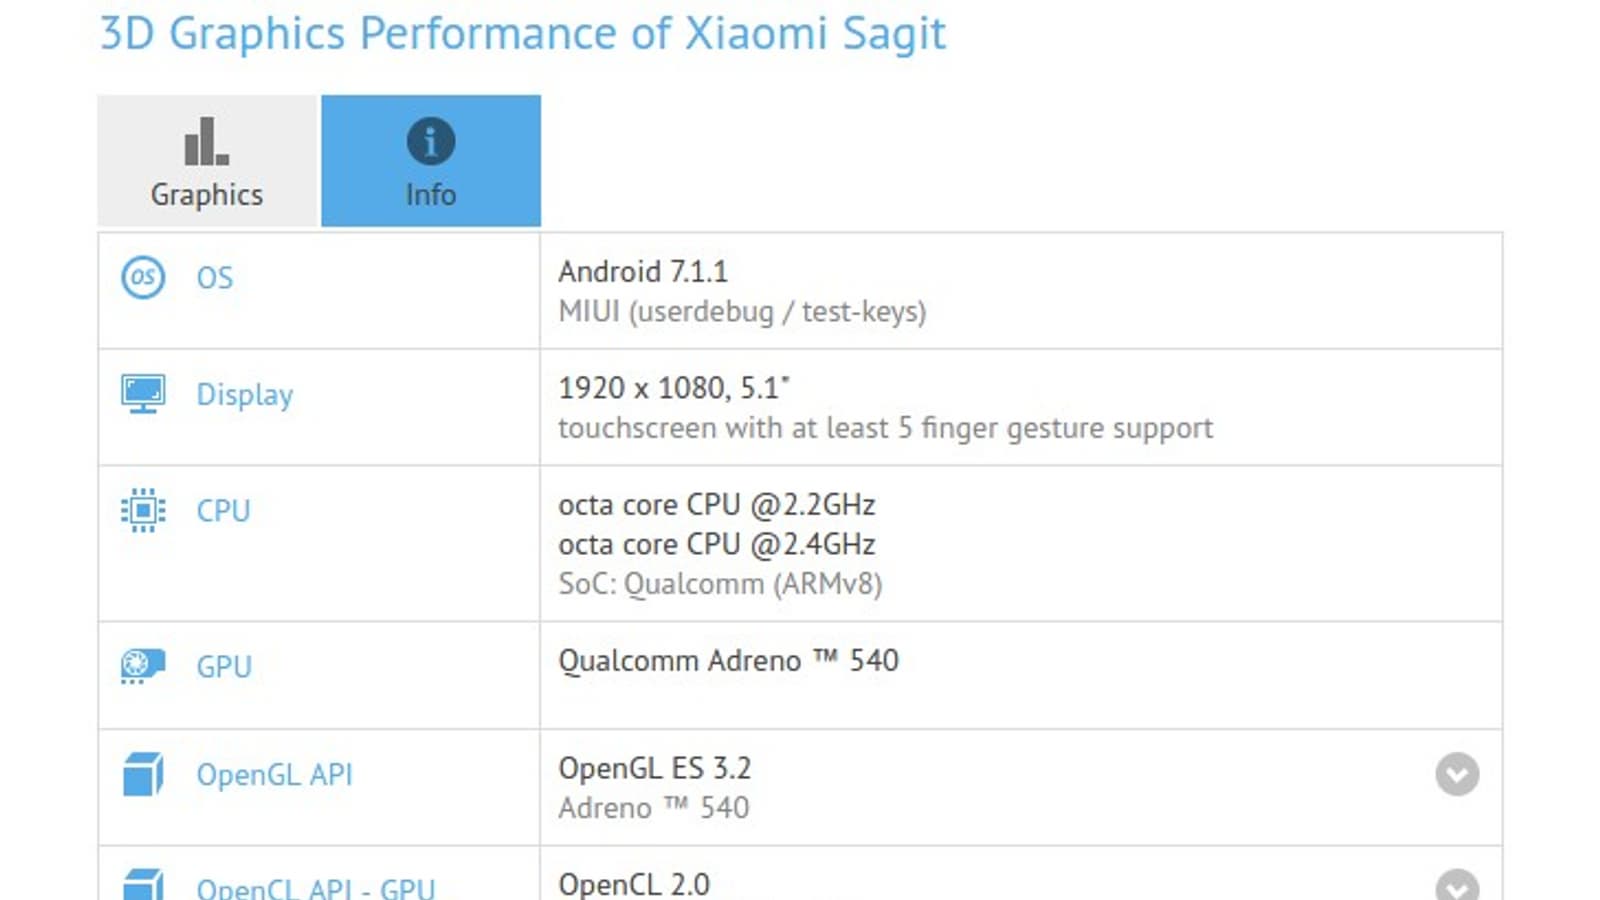
Task: Open the Display label link
Action: tap(245, 394)
